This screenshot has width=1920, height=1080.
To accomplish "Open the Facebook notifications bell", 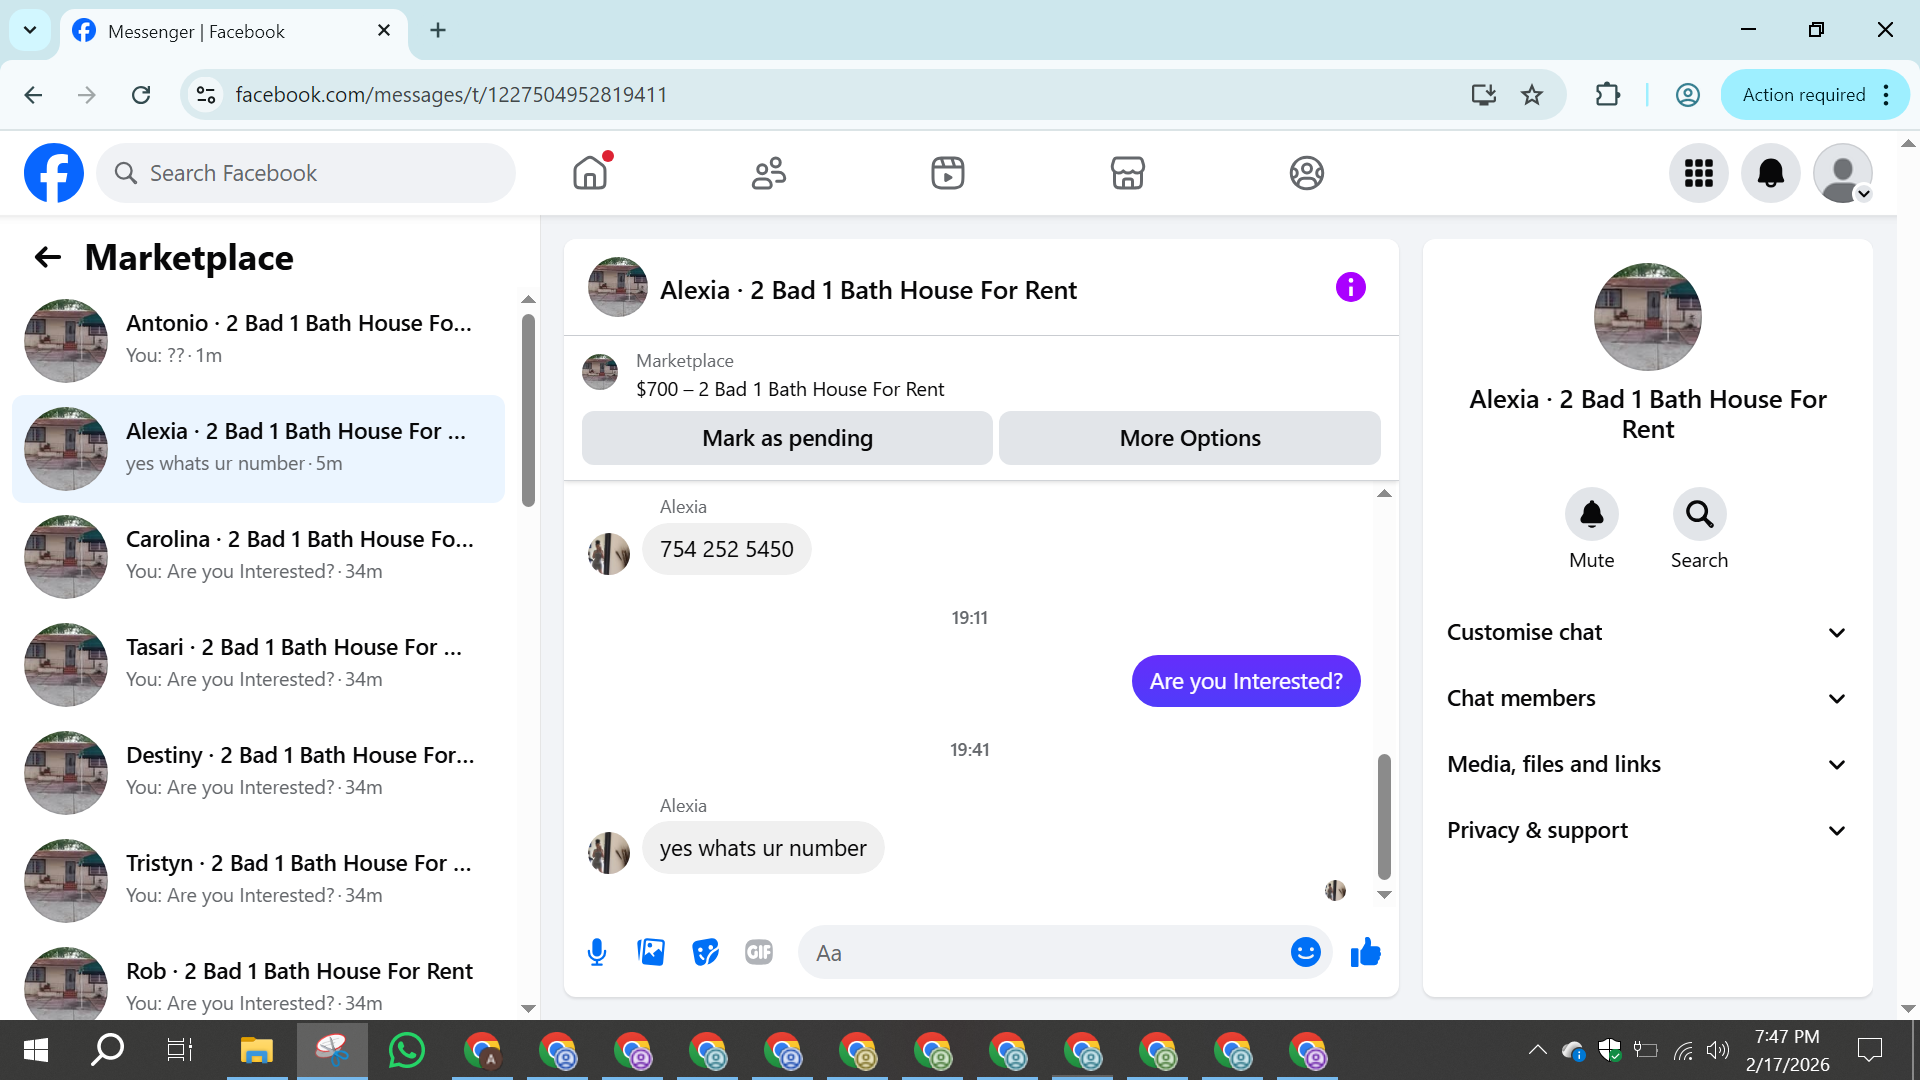I will 1770,173.
